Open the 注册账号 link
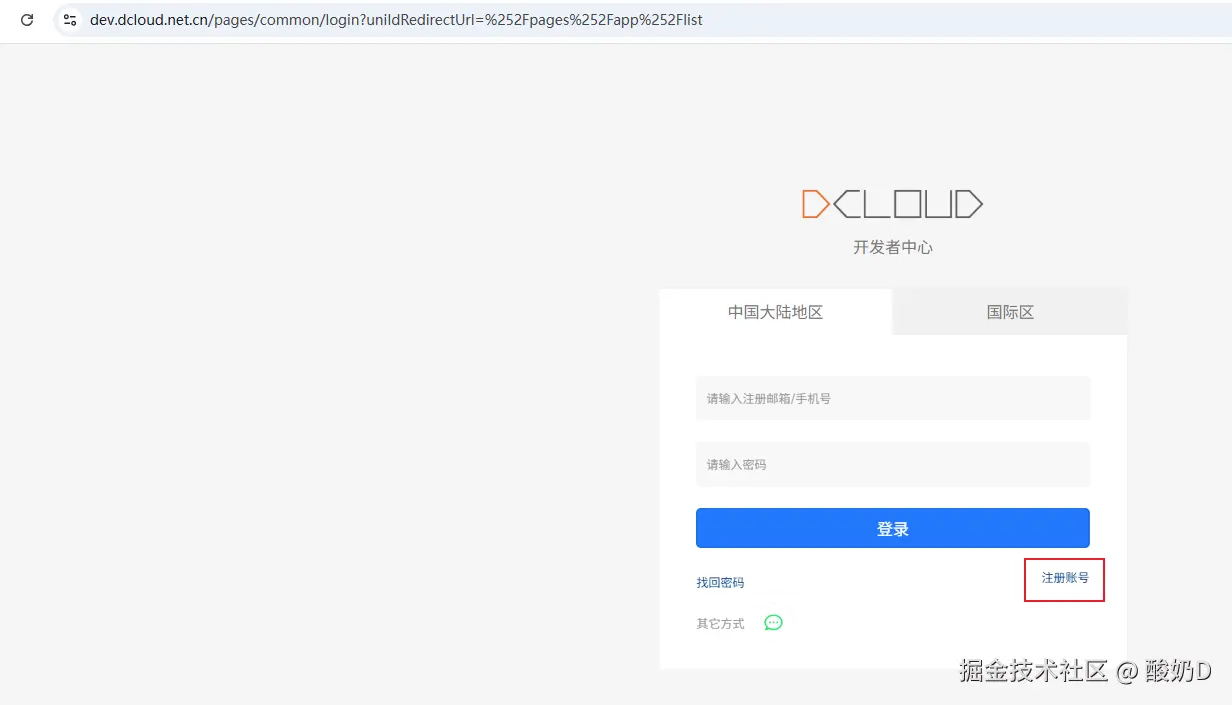Image resolution: width=1232 pixels, height=705 pixels. [1065, 578]
